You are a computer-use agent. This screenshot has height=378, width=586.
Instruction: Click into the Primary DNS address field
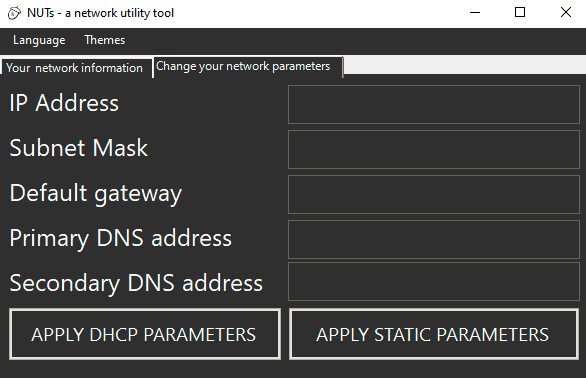point(434,239)
